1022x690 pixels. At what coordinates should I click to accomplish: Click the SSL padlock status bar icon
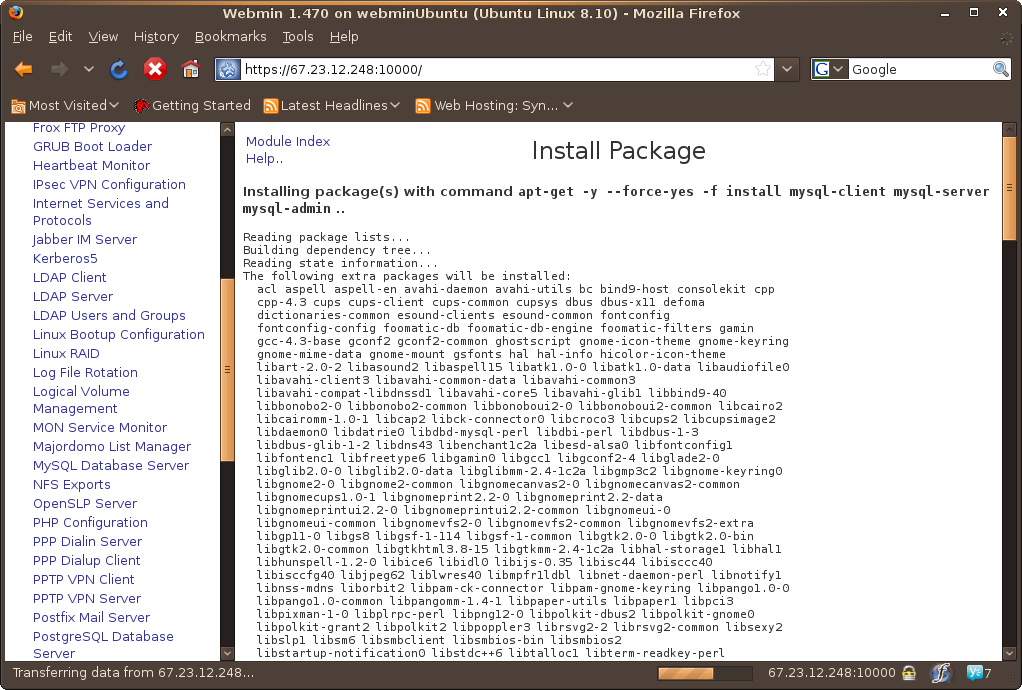click(x=909, y=673)
